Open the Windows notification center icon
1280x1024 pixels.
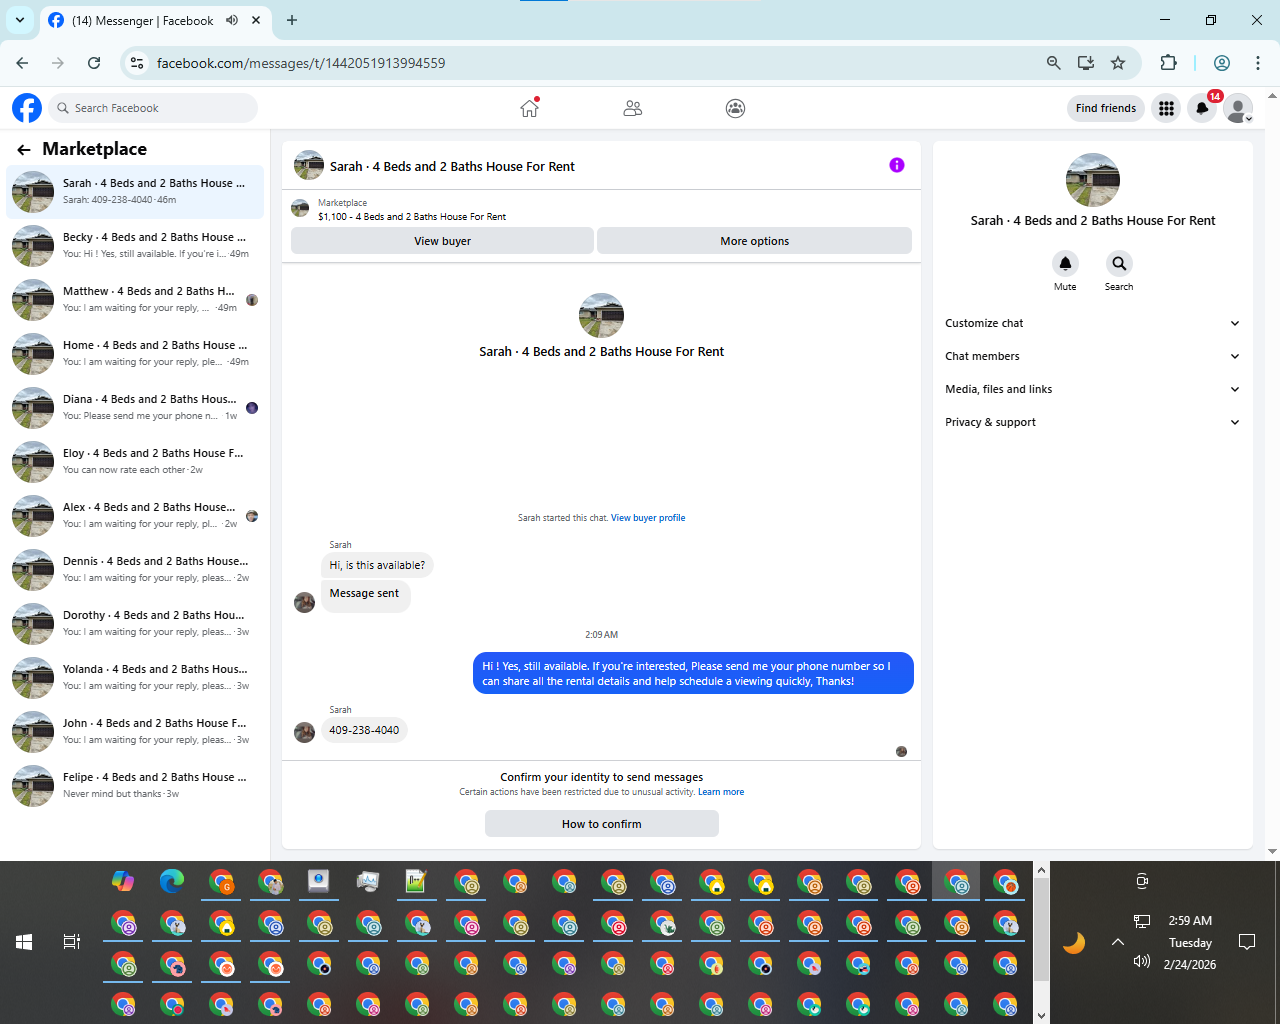coord(1247,942)
